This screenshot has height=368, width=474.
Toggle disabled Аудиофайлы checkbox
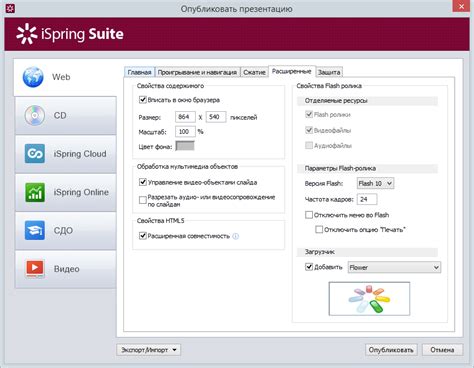pos(309,145)
